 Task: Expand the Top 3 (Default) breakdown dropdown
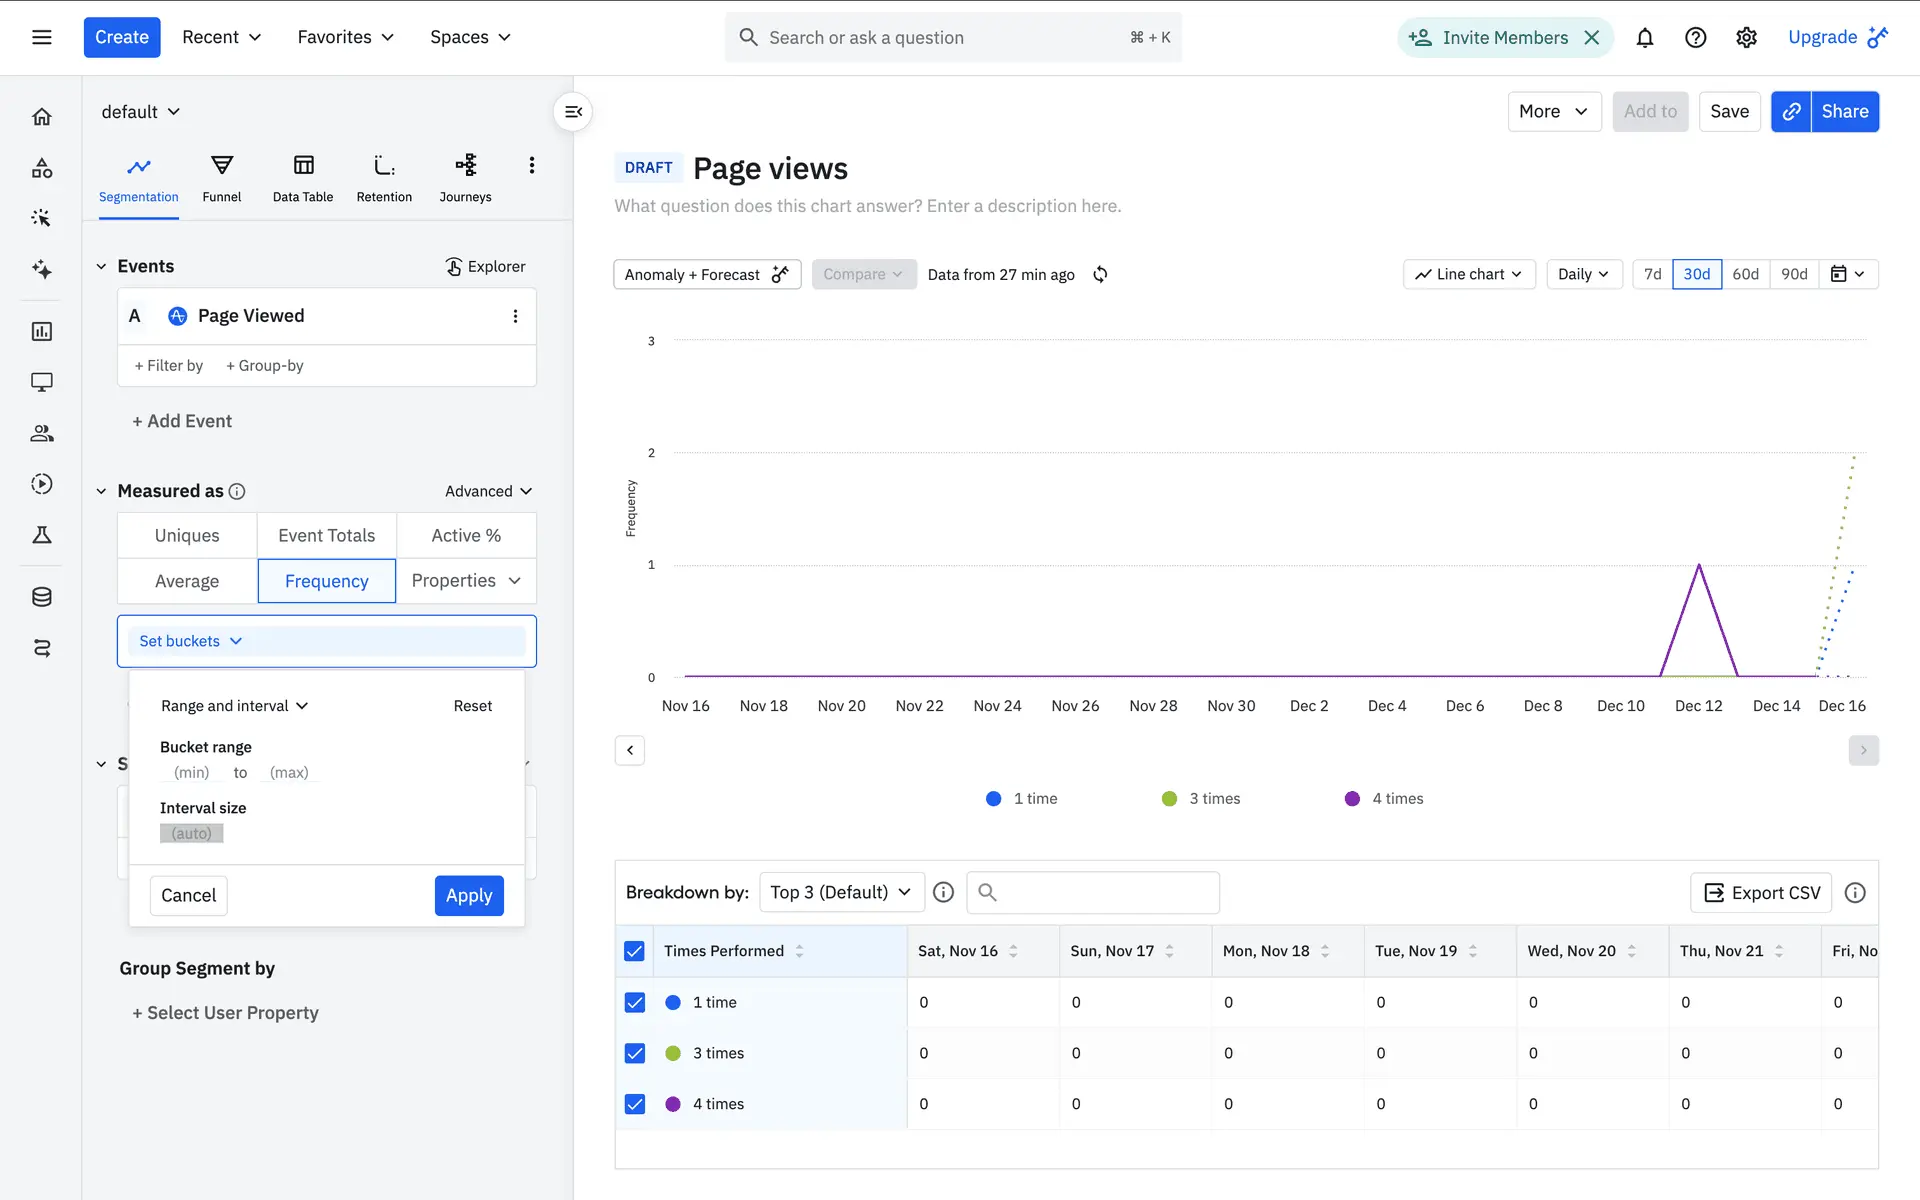coord(840,892)
